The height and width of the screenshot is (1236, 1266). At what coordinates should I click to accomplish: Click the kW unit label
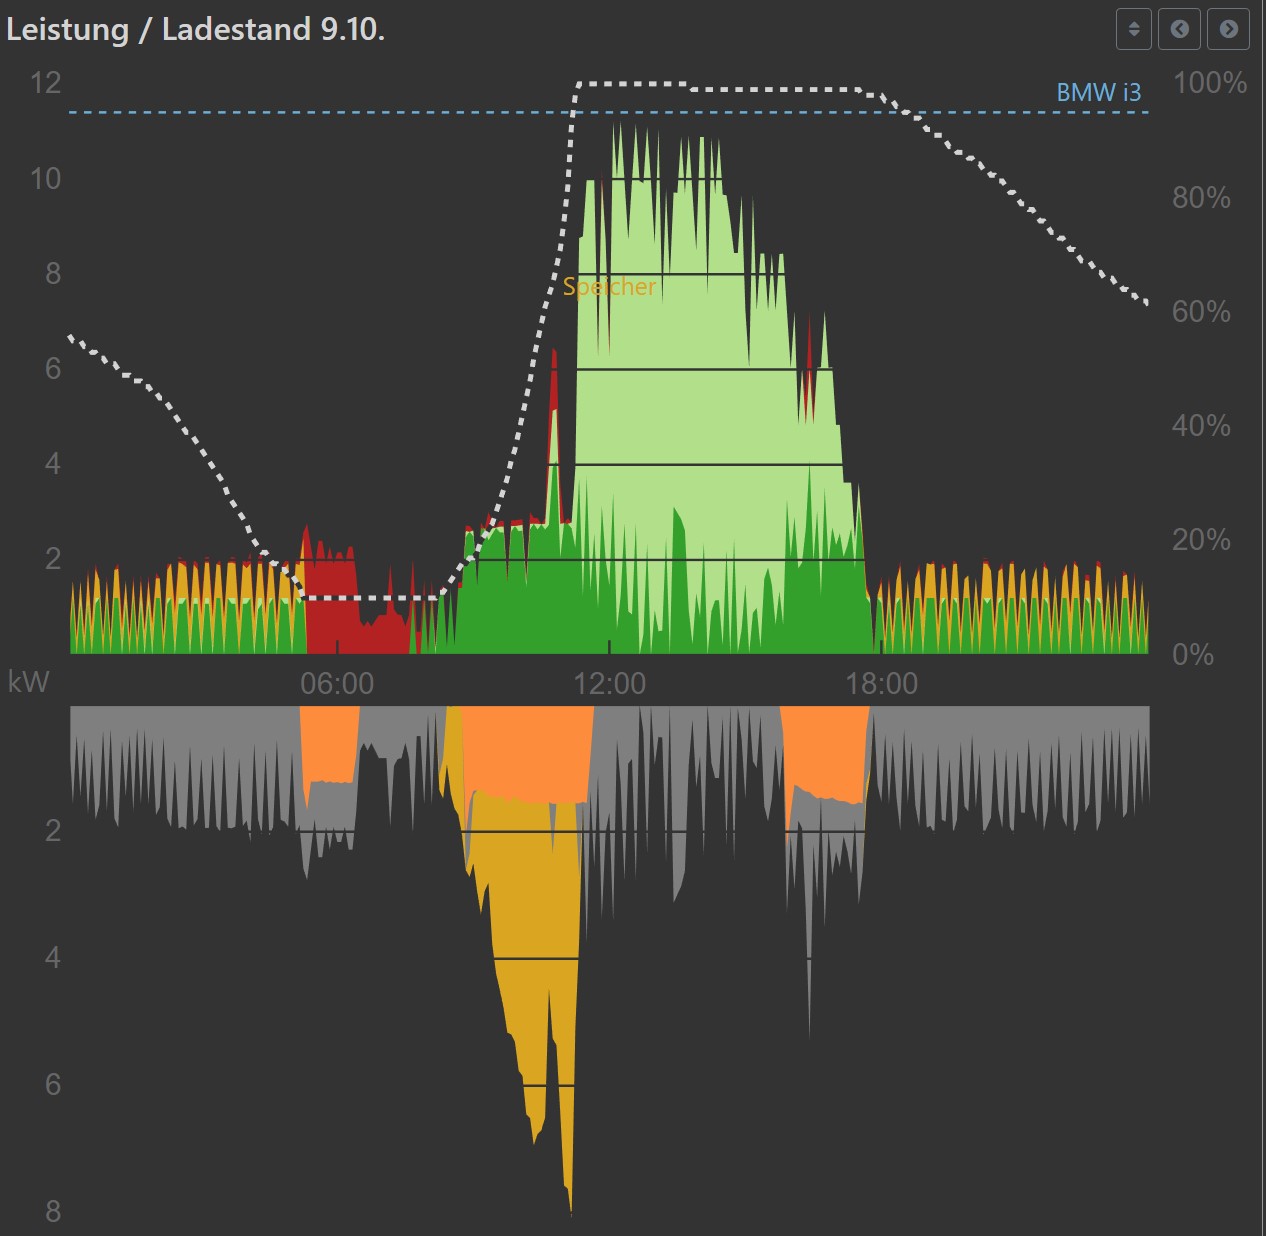(28, 682)
